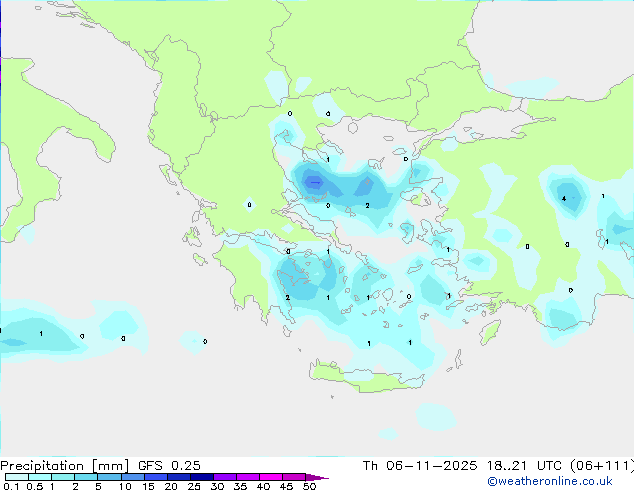This screenshot has width=634, height=490.
Task: Click the '18..21 UTC' time range
Action: (524, 466)
